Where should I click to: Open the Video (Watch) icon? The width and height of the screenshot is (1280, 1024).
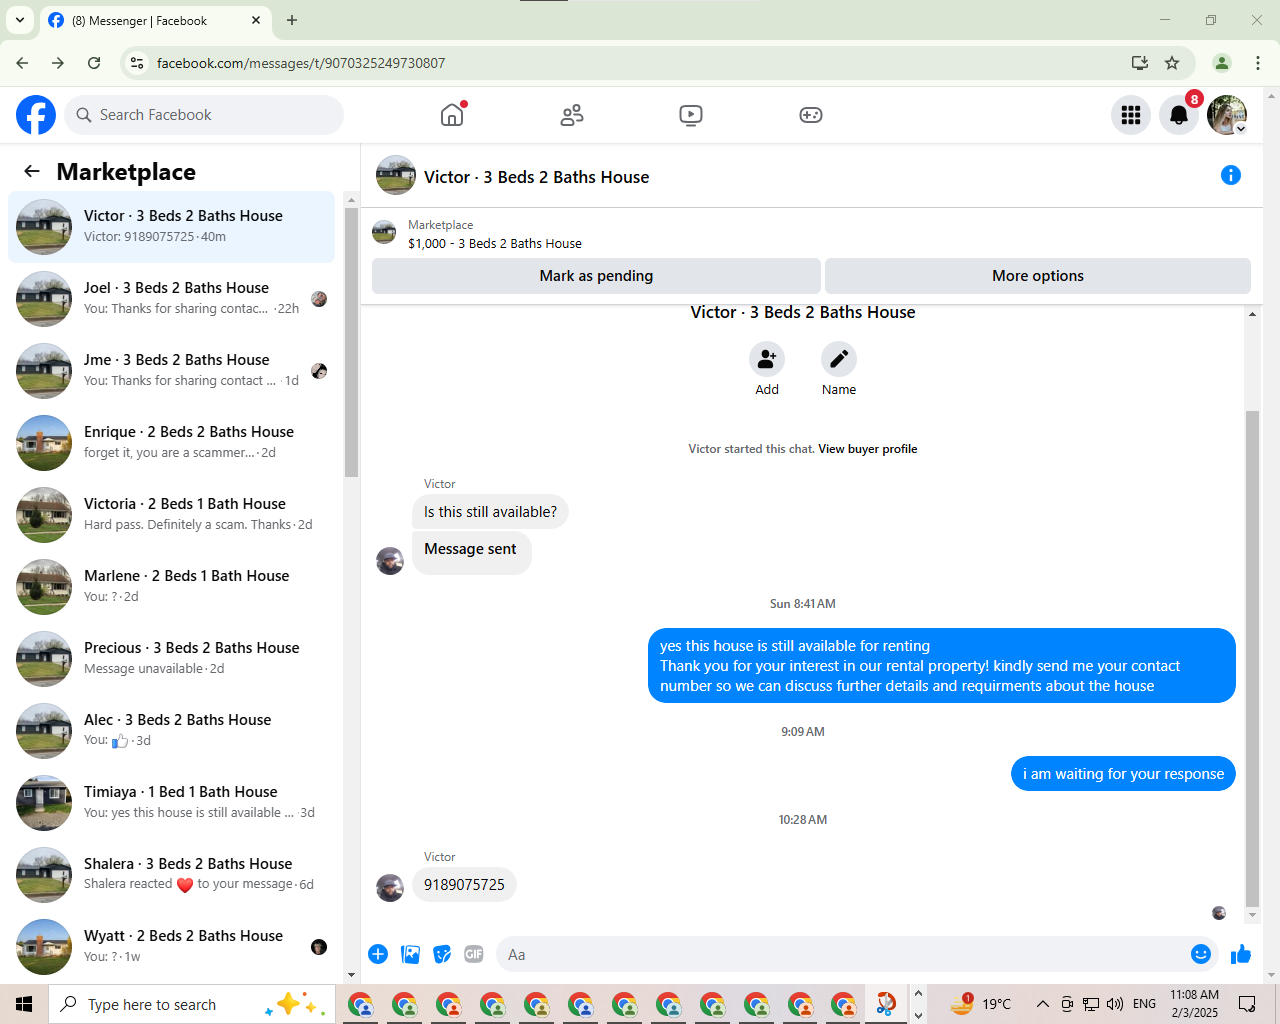pyautogui.click(x=691, y=115)
